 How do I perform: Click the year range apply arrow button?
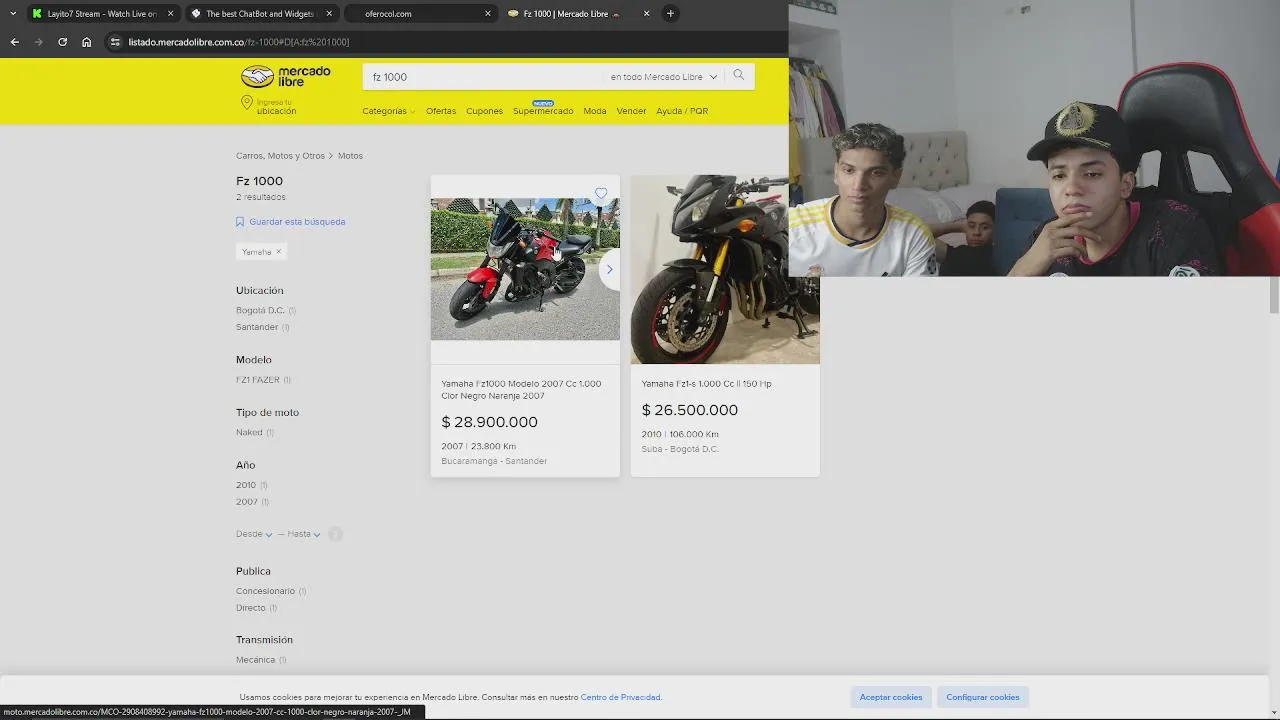(x=336, y=534)
